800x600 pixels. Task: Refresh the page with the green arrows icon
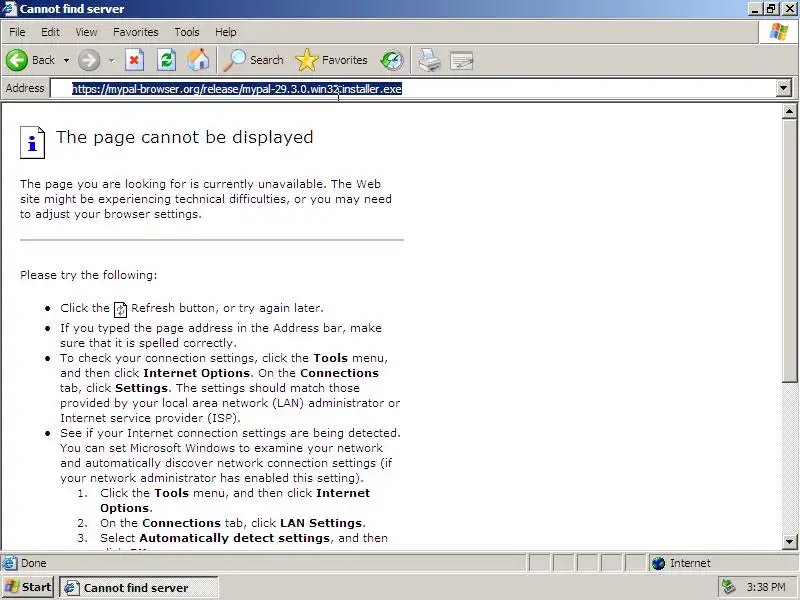click(x=166, y=60)
